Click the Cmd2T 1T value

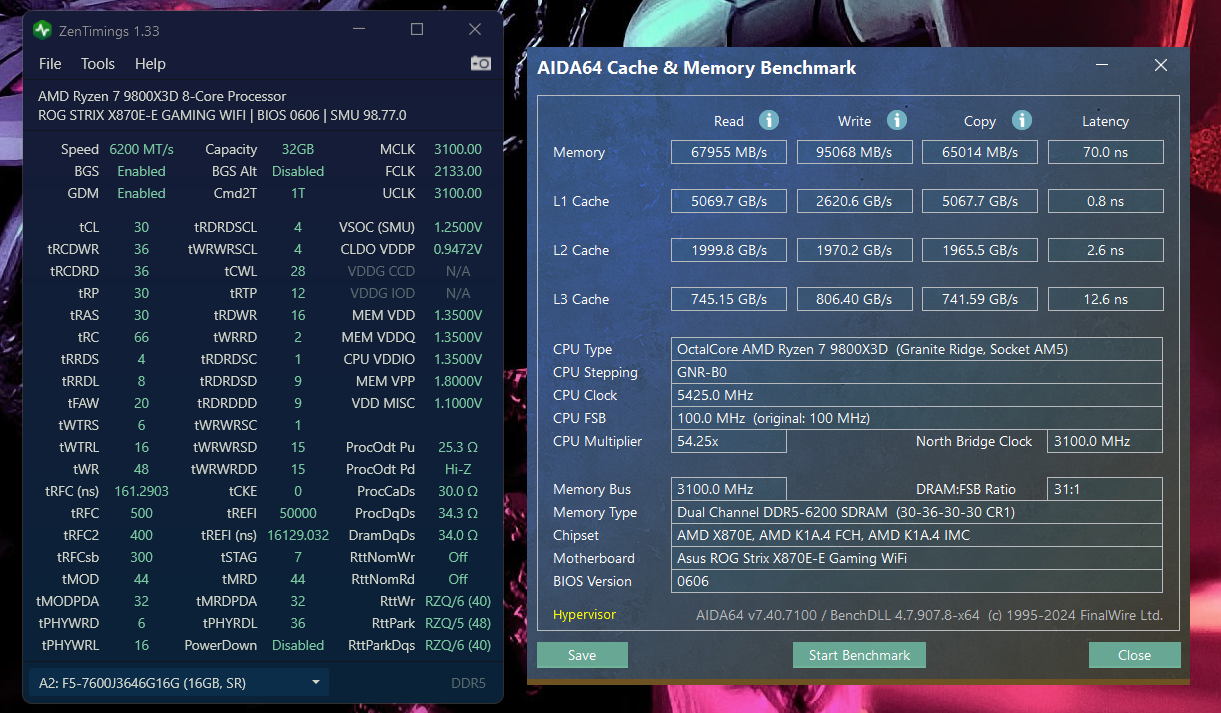(x=298, y=193)
